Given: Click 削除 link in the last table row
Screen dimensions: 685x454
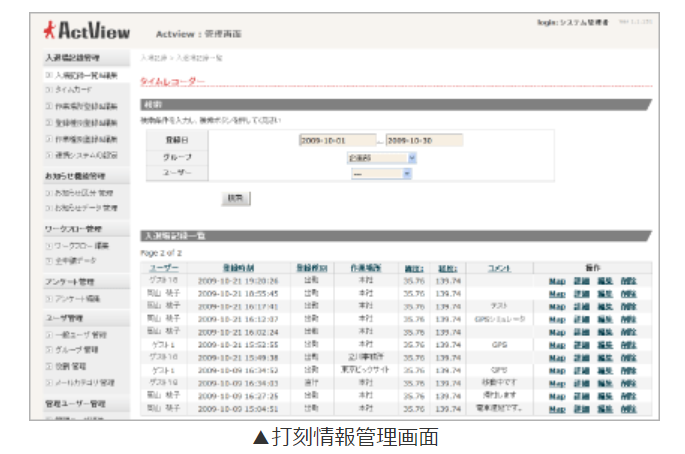Looking at the screenshot, I should 628,409.
